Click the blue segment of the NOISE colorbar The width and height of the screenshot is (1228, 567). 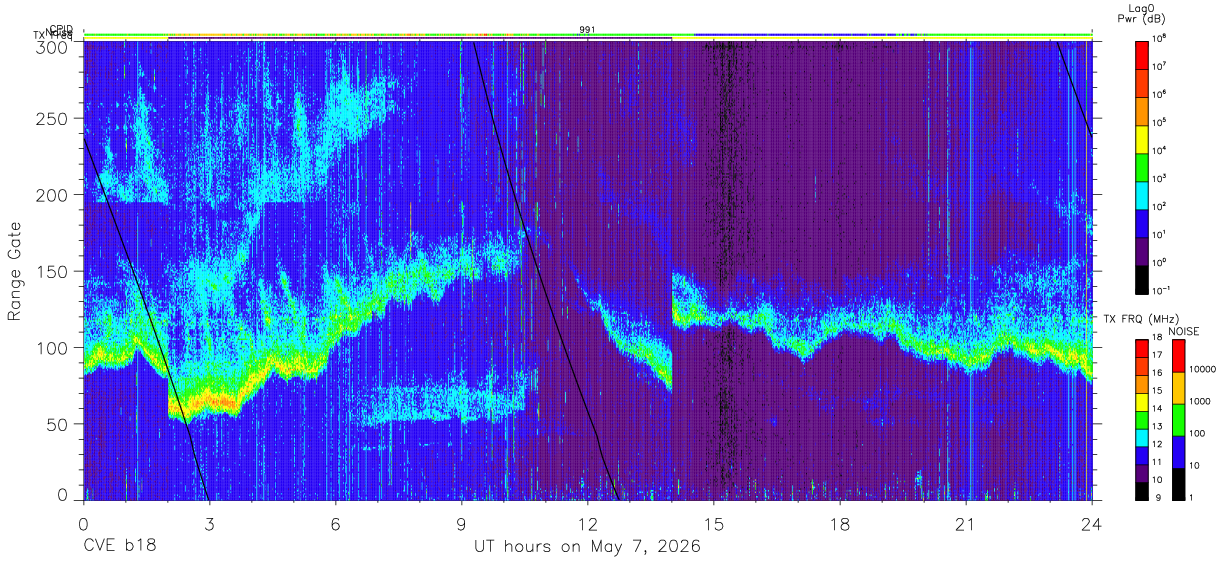[1178, 451]
